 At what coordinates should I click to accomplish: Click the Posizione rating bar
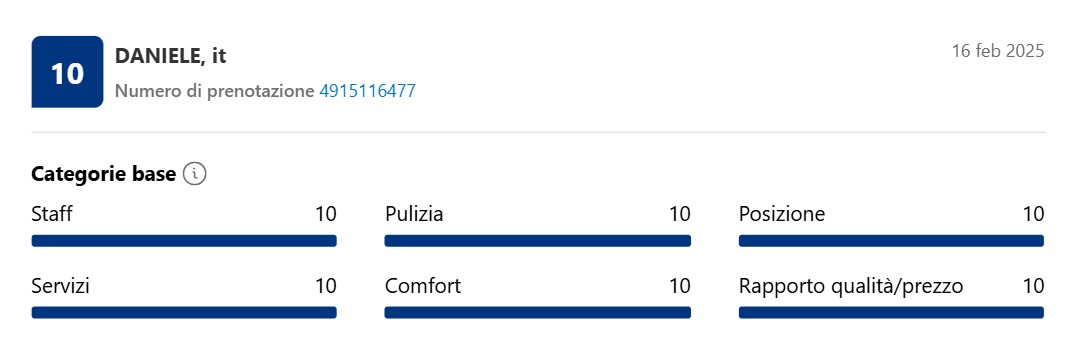891,241
